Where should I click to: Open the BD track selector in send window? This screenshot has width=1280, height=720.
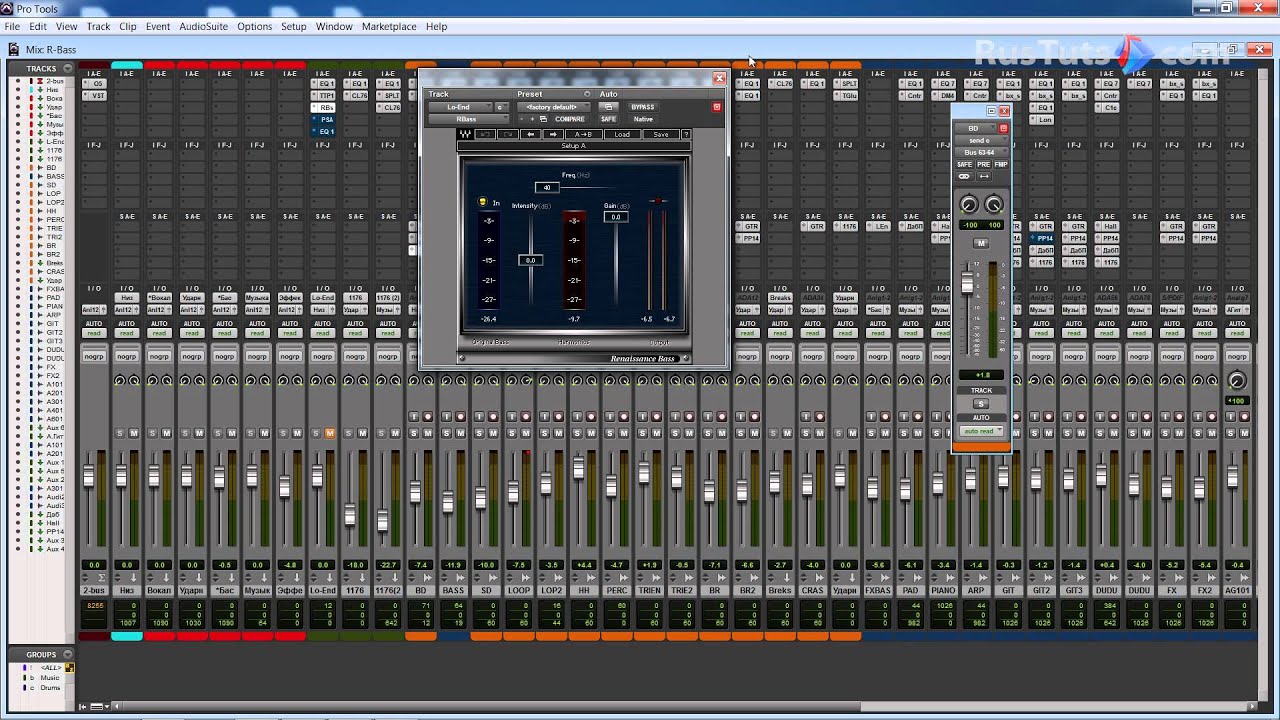pos(975,128)
